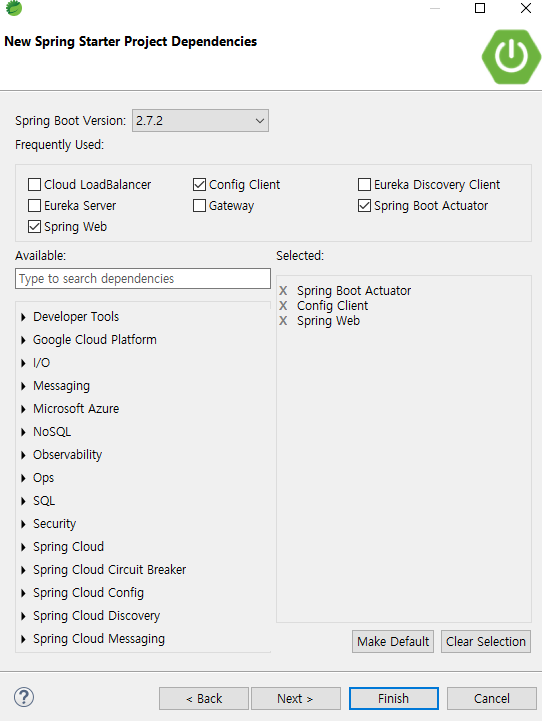Click the Make Default button
Image resolution: width=542 pixels, height=721 pixels.
(393, 641)
